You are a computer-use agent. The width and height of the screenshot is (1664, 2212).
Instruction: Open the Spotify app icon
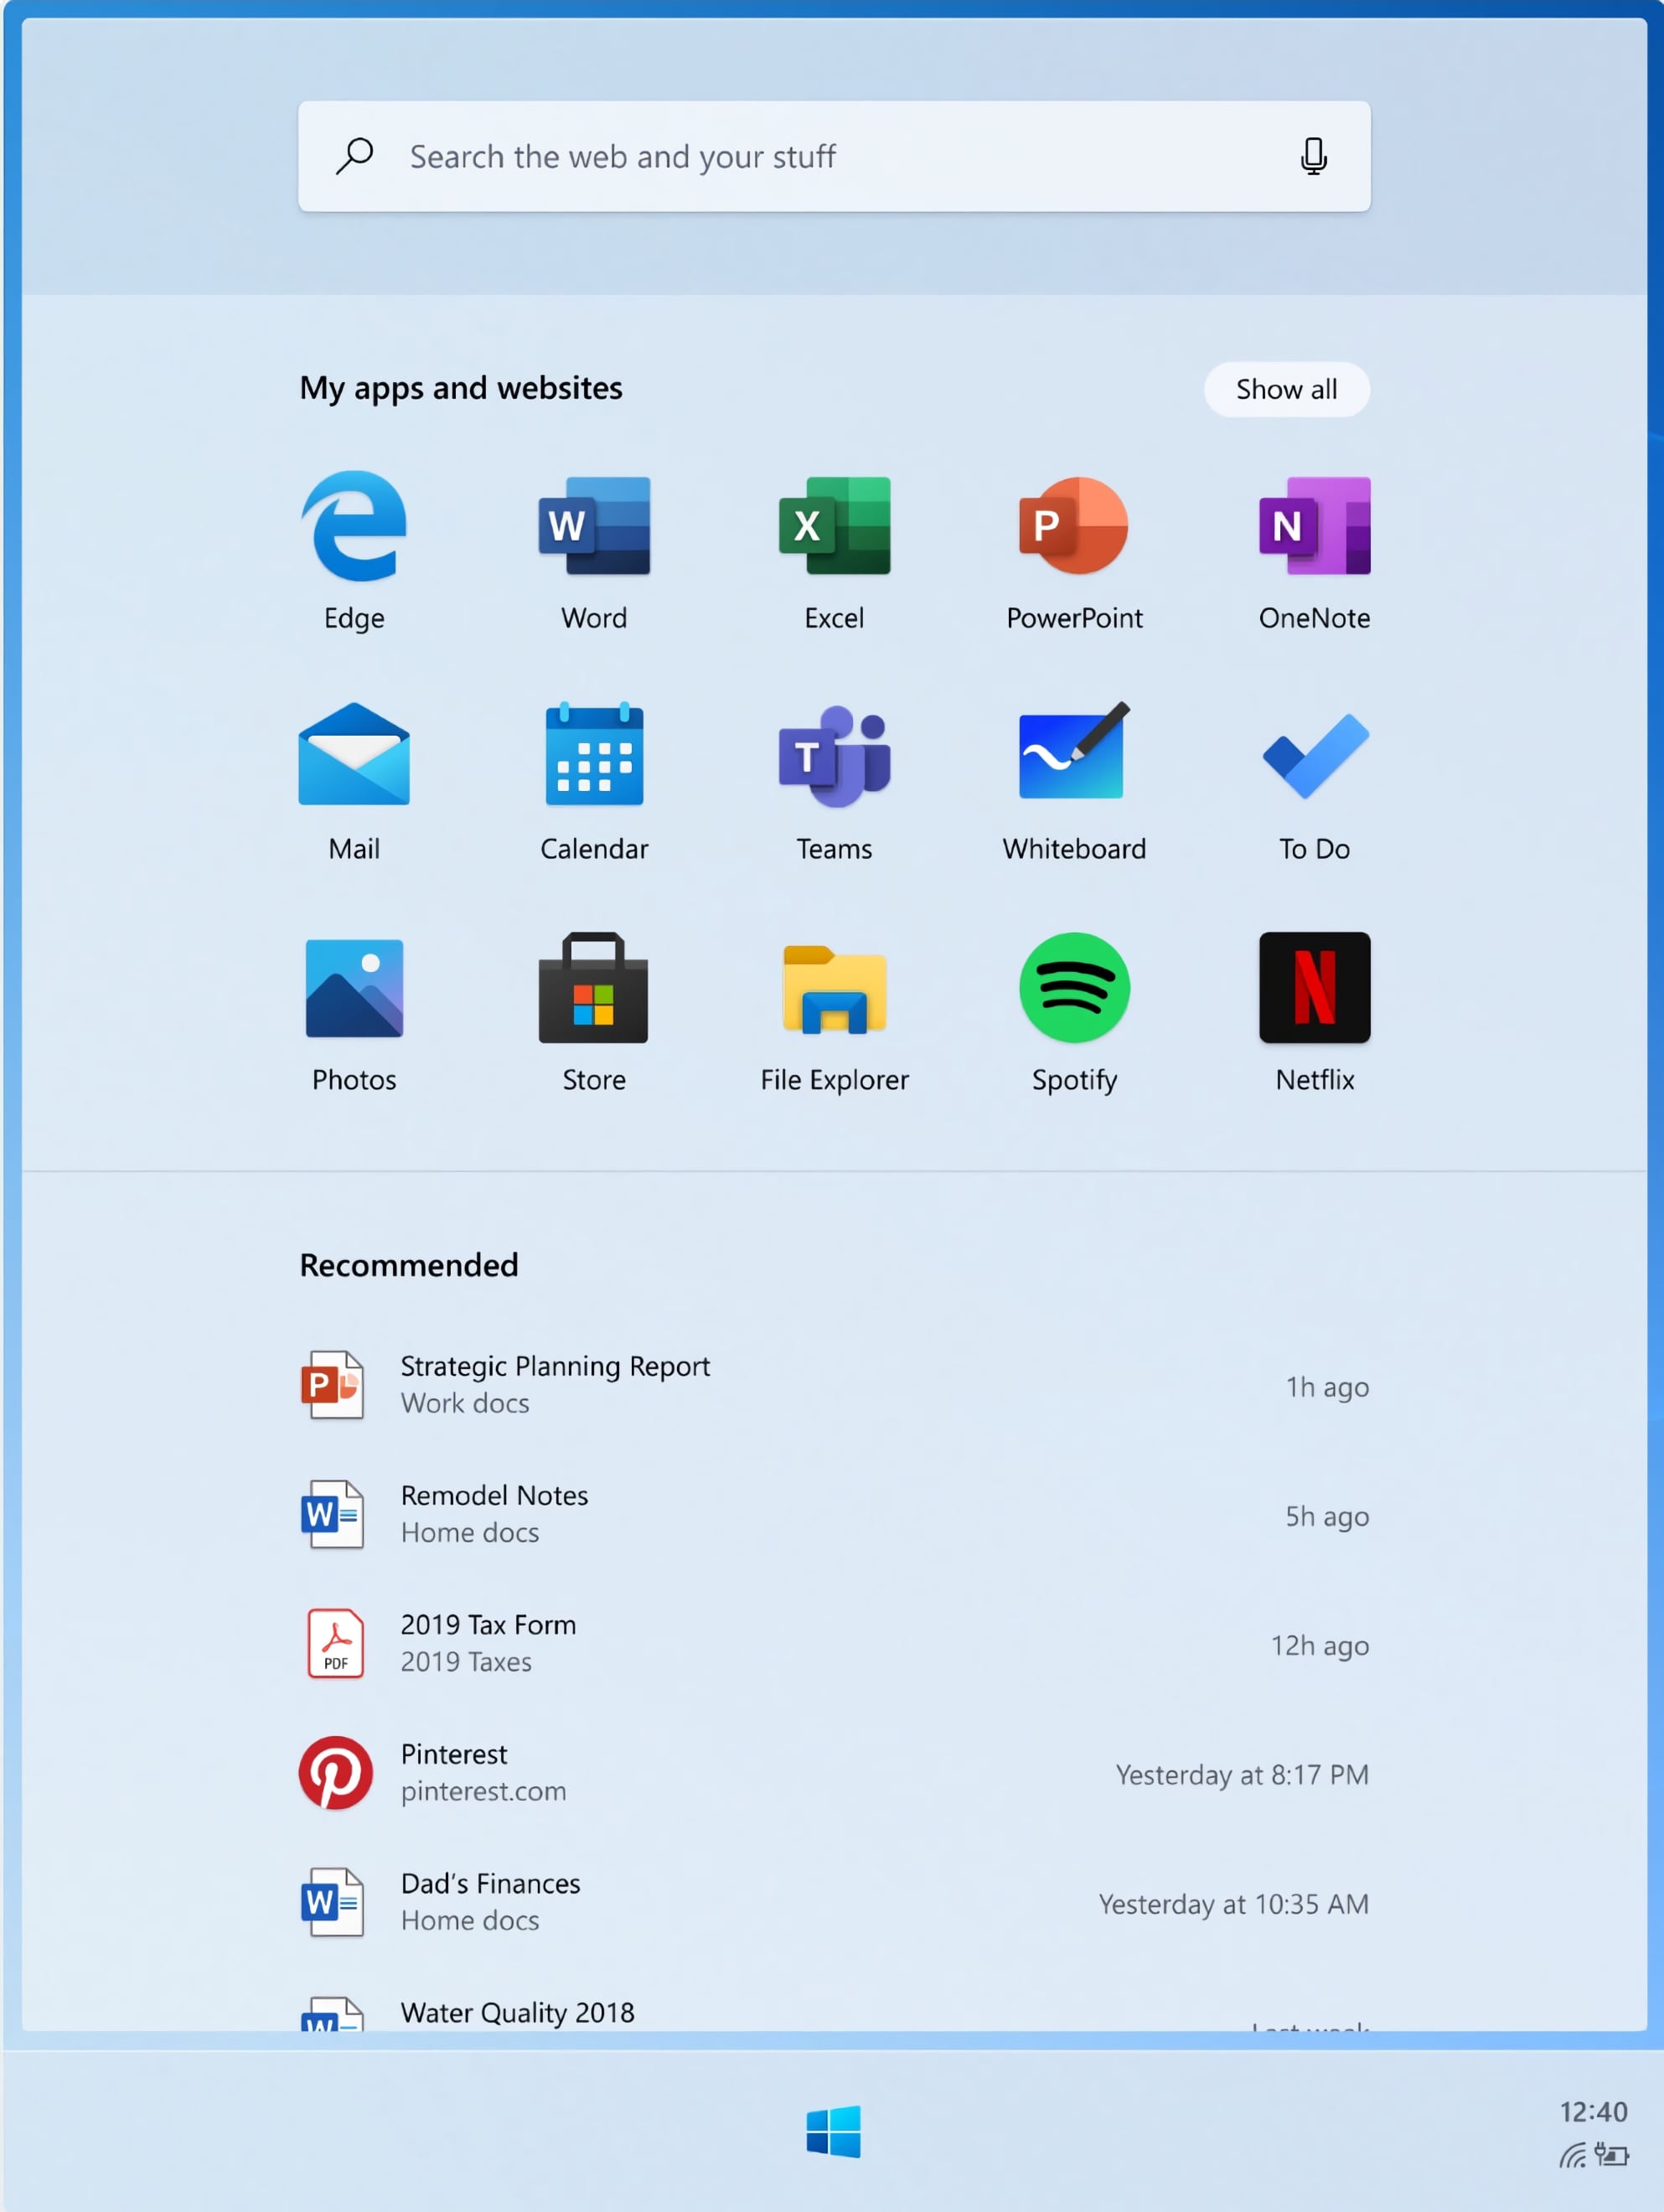point(1074,988)
